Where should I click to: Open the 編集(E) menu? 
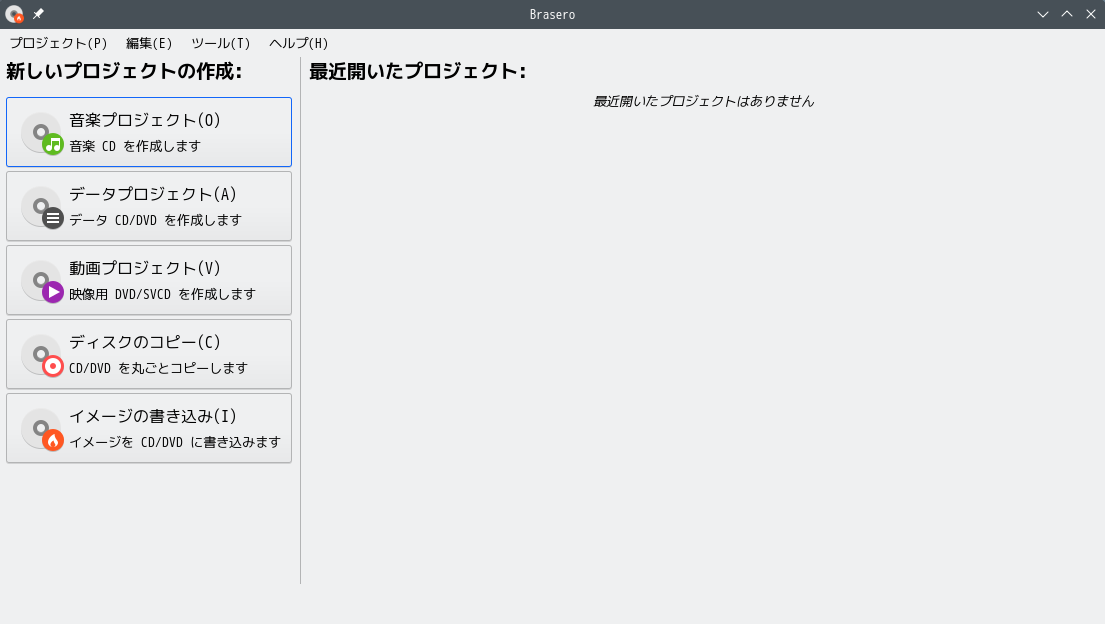[149, 43]
